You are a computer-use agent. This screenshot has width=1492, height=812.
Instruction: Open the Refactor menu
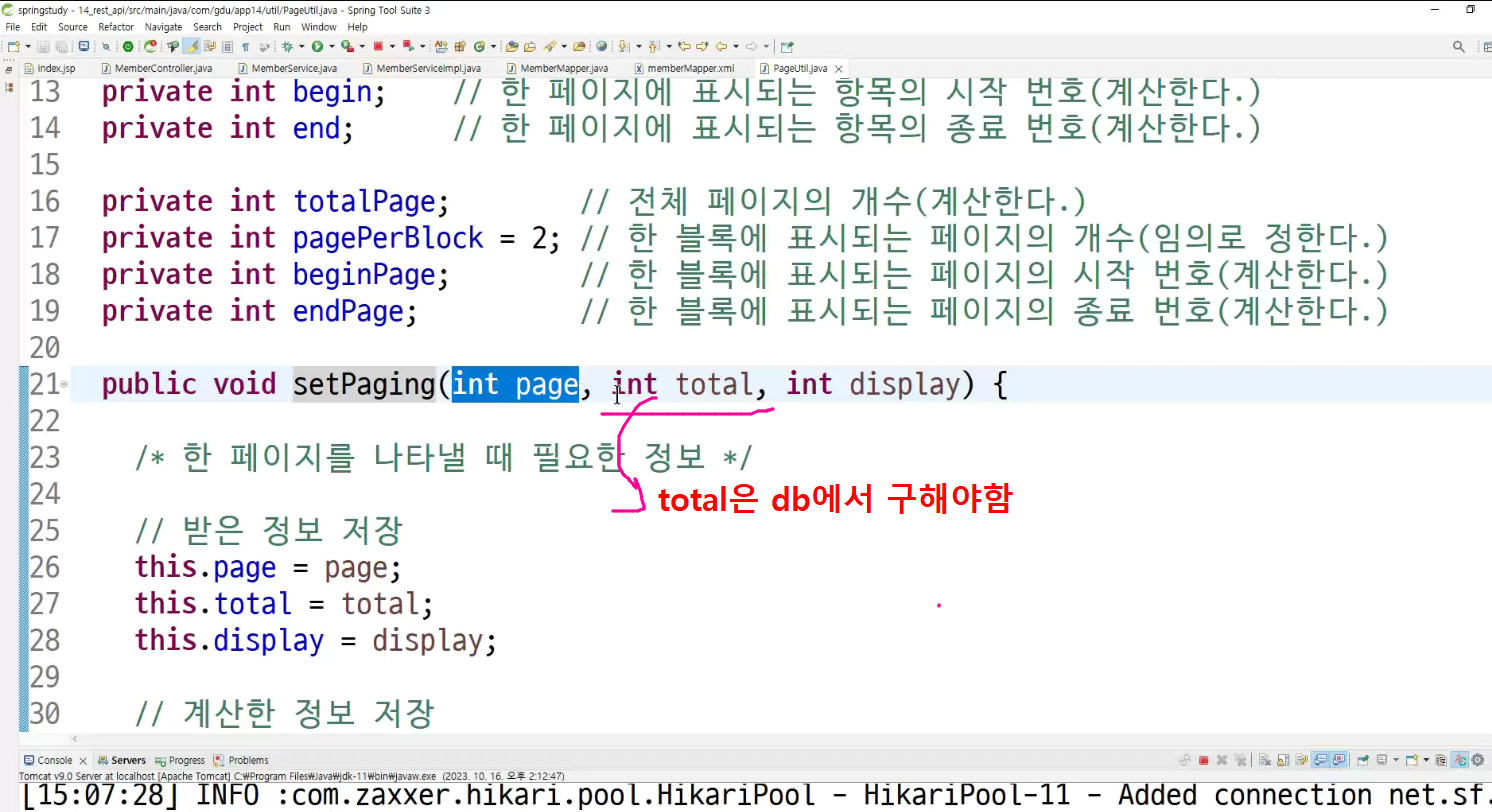click(116, 27)
